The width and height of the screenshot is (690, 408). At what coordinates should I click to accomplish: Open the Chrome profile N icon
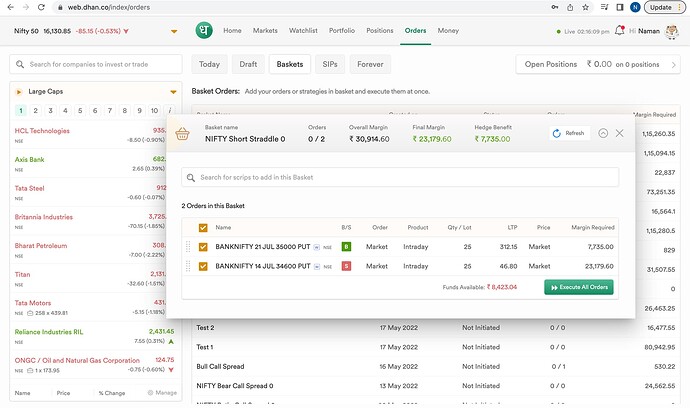(x=635, y=7)
